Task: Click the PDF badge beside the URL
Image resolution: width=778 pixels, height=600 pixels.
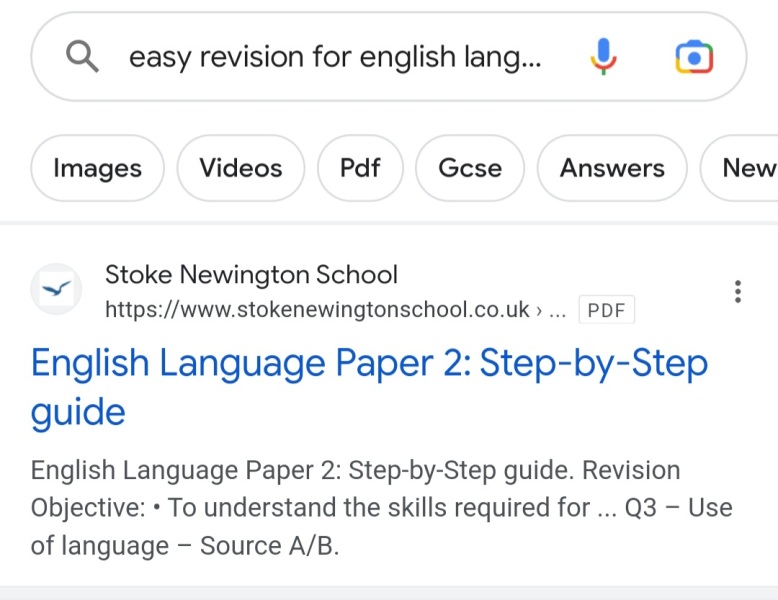Action: [x=606, y=310]
